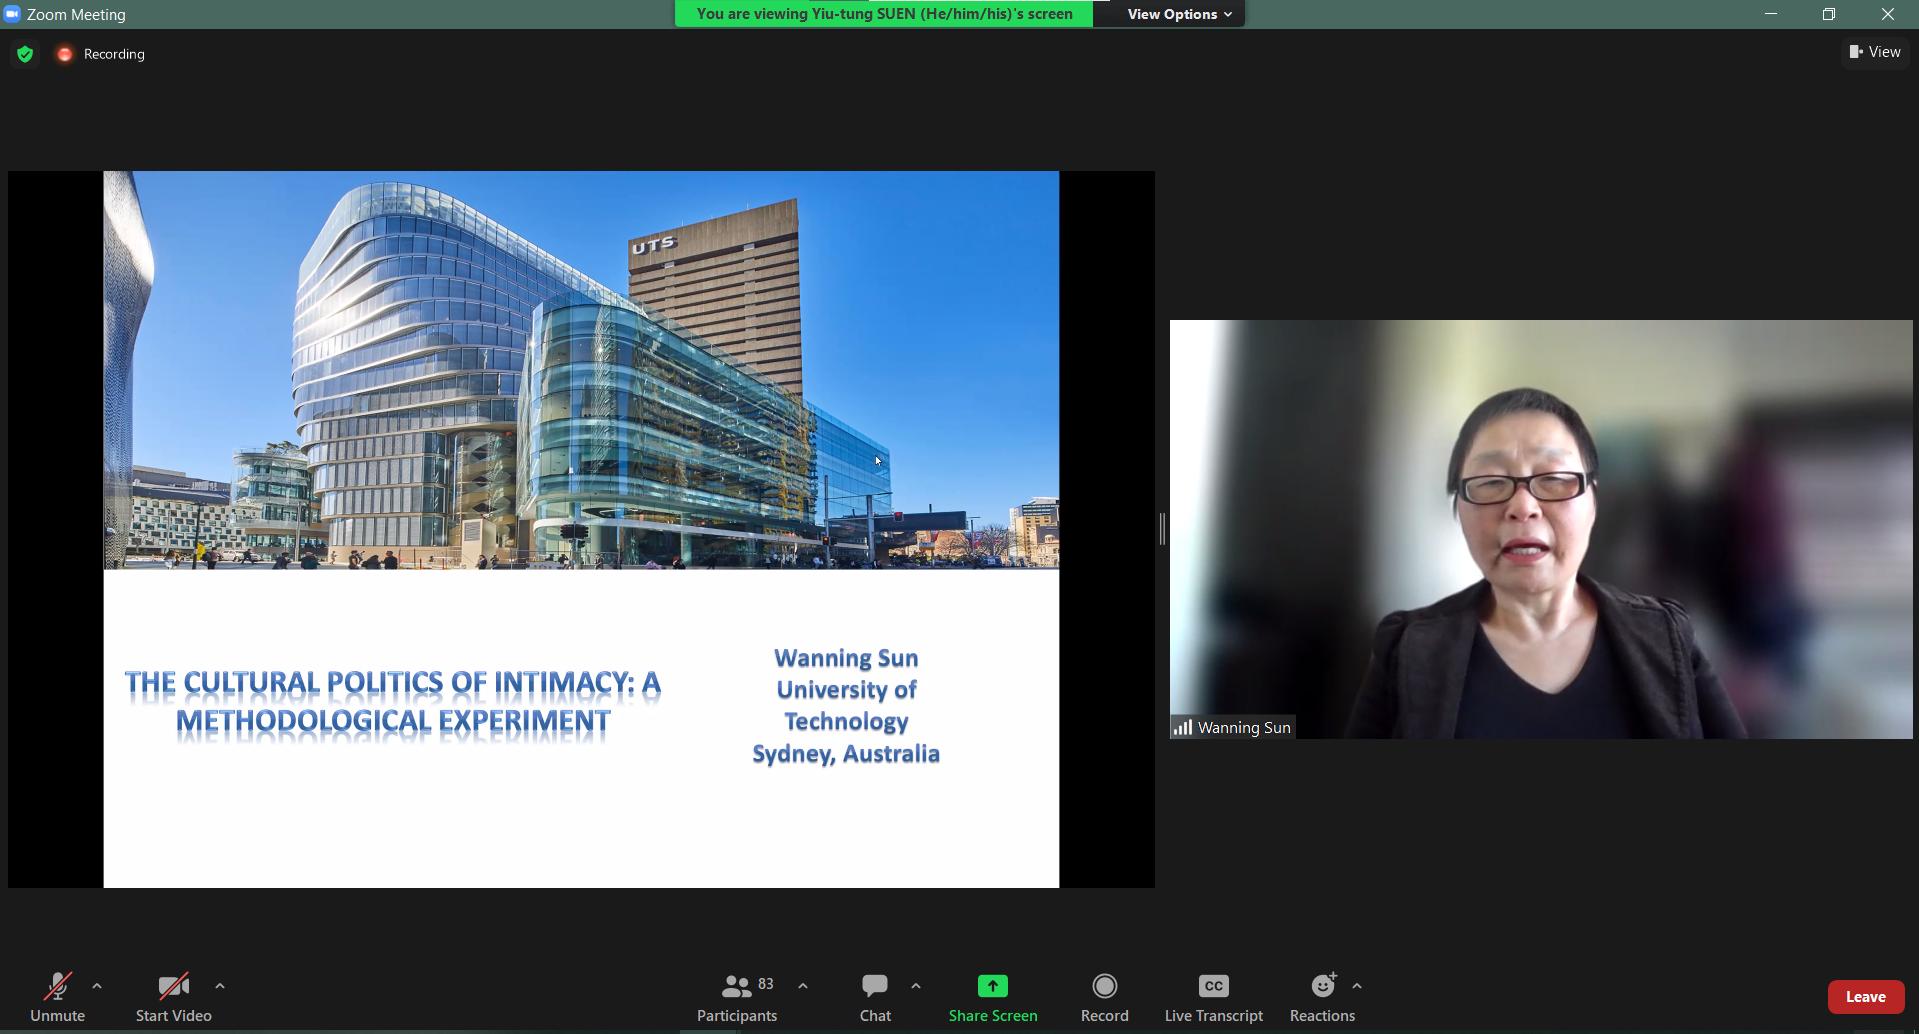Screen dimensions: 1919x1034
Task: Click the green encryption shield icon
Action: [25, 54]
